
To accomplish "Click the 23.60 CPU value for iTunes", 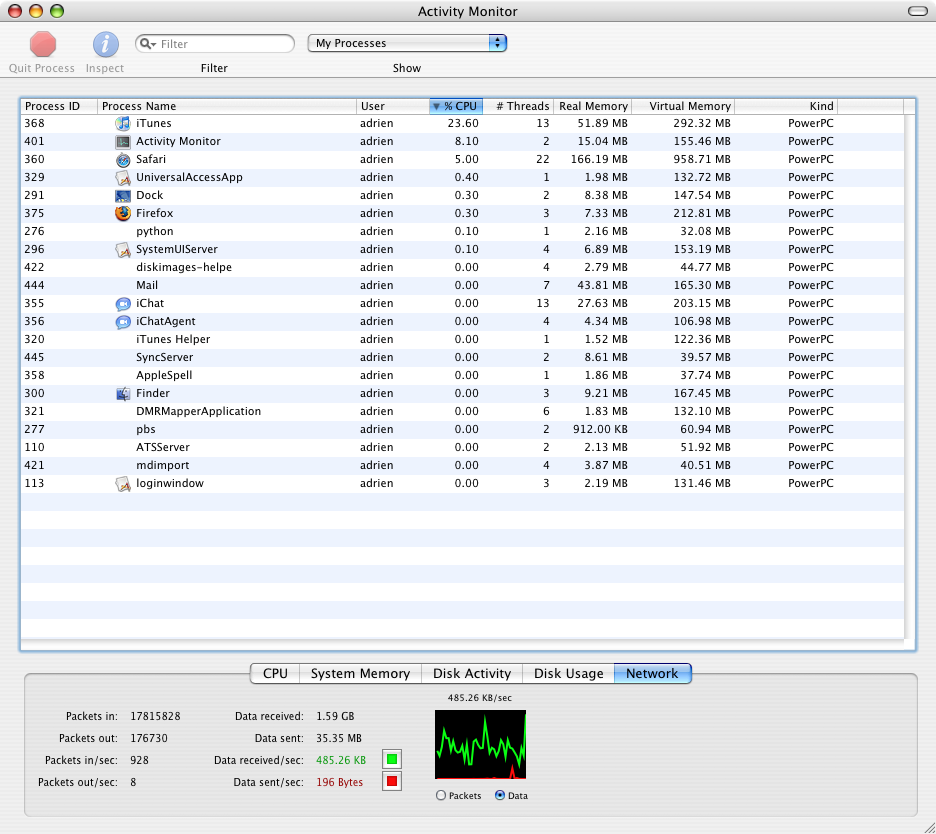I will coord(463,124).
